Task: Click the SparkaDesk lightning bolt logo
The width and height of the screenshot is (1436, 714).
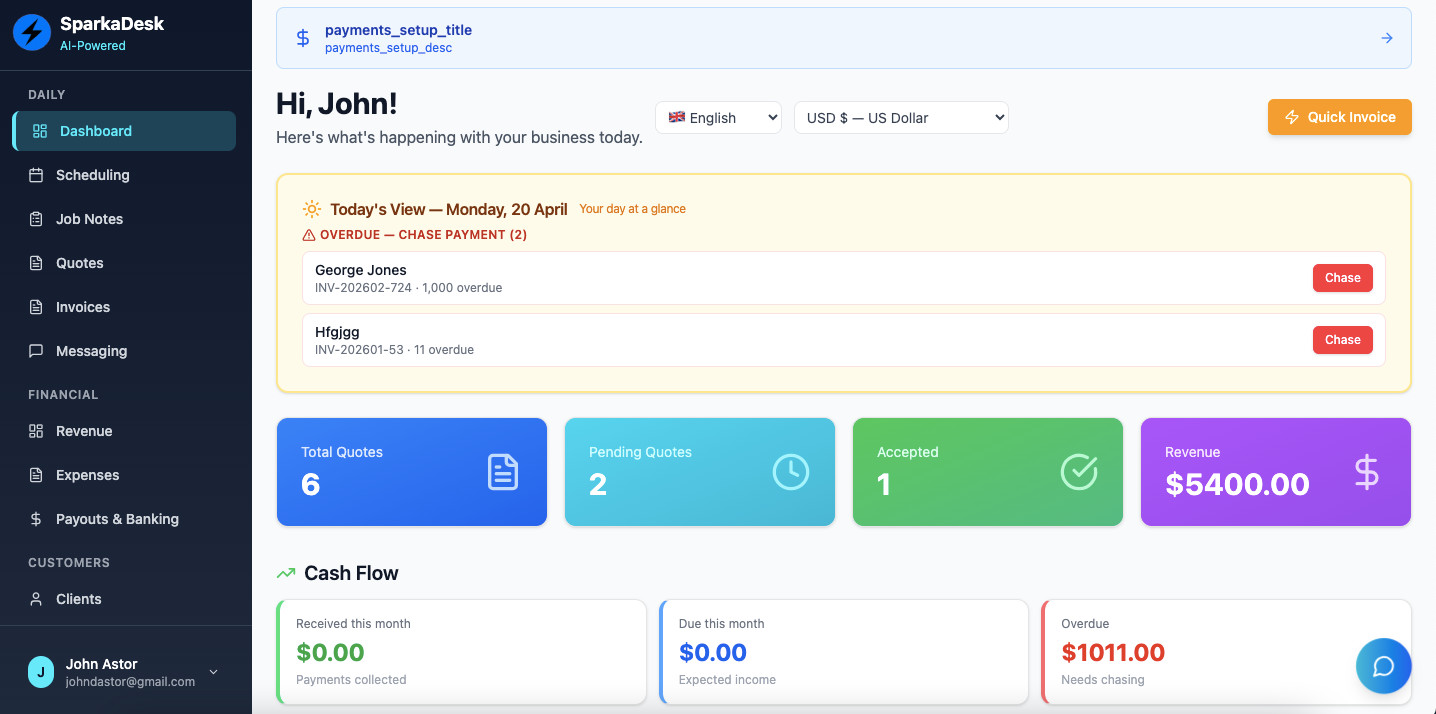Action: click(32, 32)
